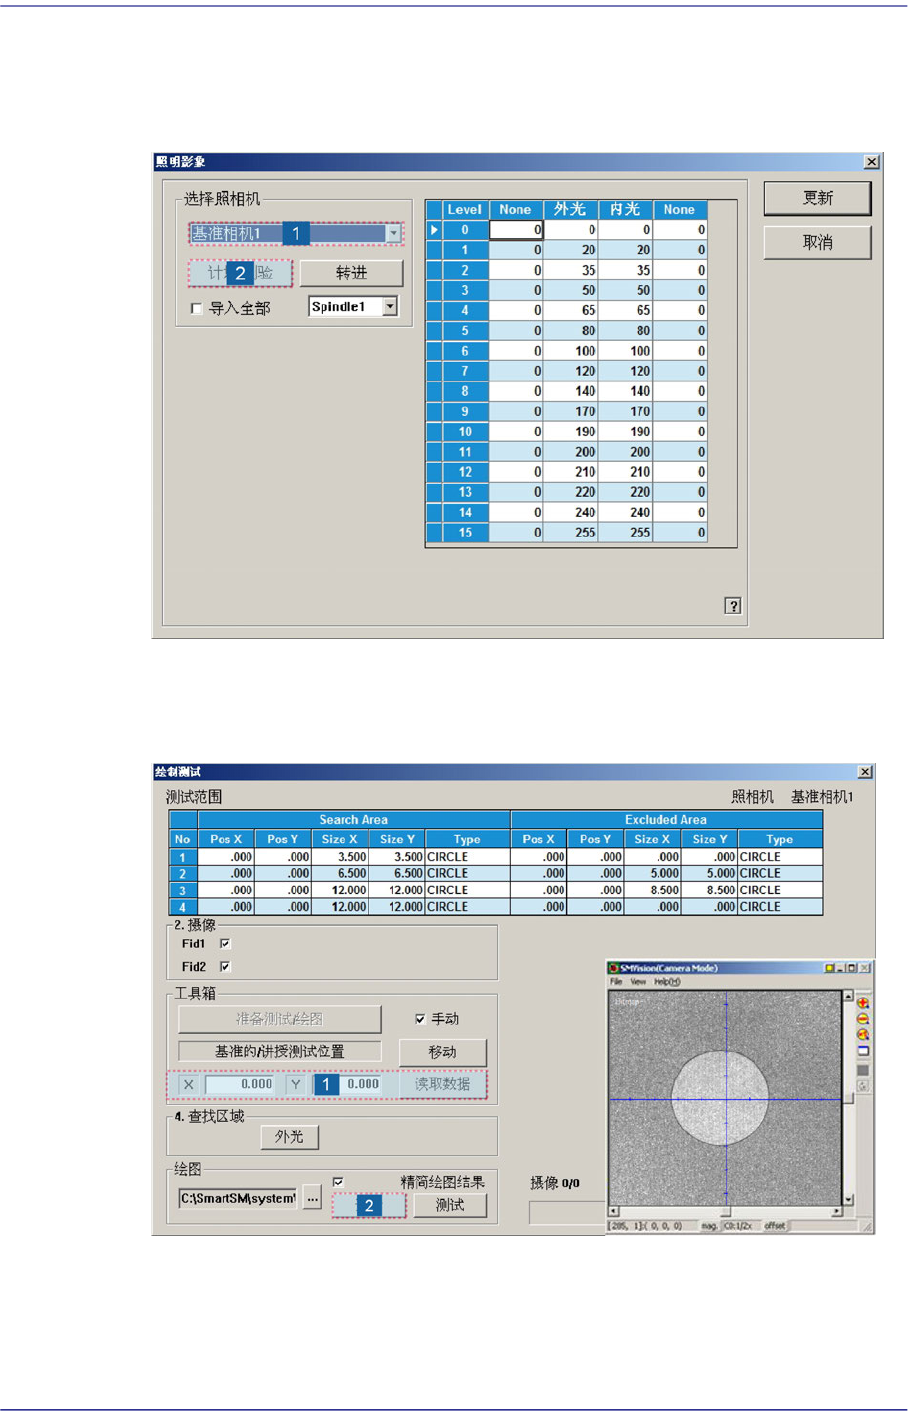
Task: Open the View menu in SMVision
Action: pyautogui.click(x=638, y=982)
